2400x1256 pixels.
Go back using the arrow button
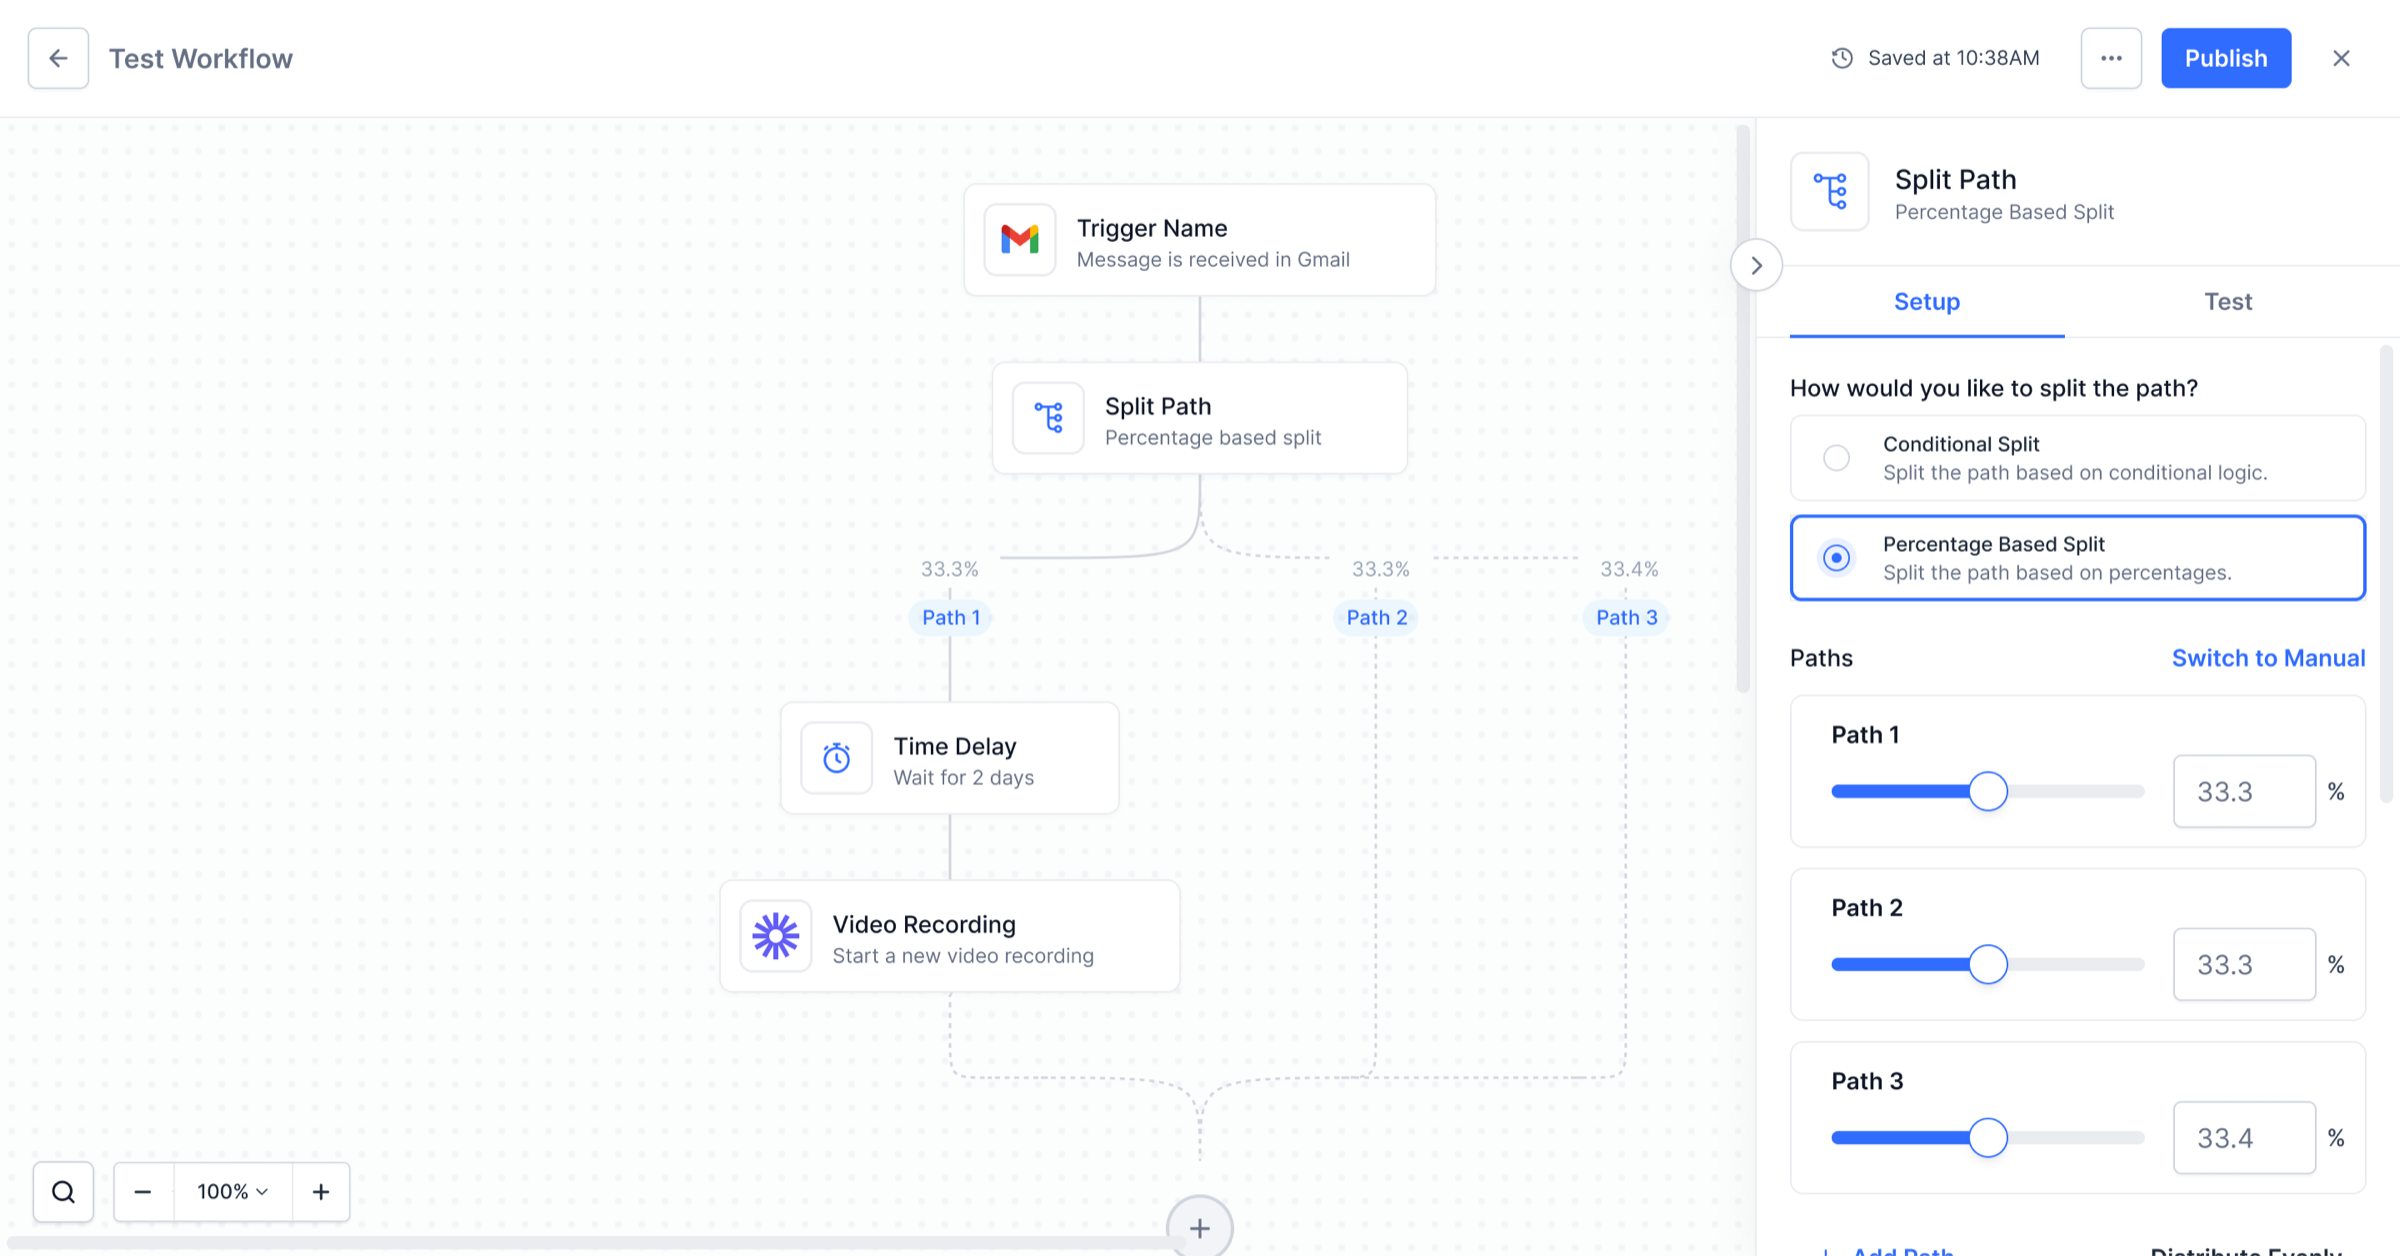[x=58, y=58]
